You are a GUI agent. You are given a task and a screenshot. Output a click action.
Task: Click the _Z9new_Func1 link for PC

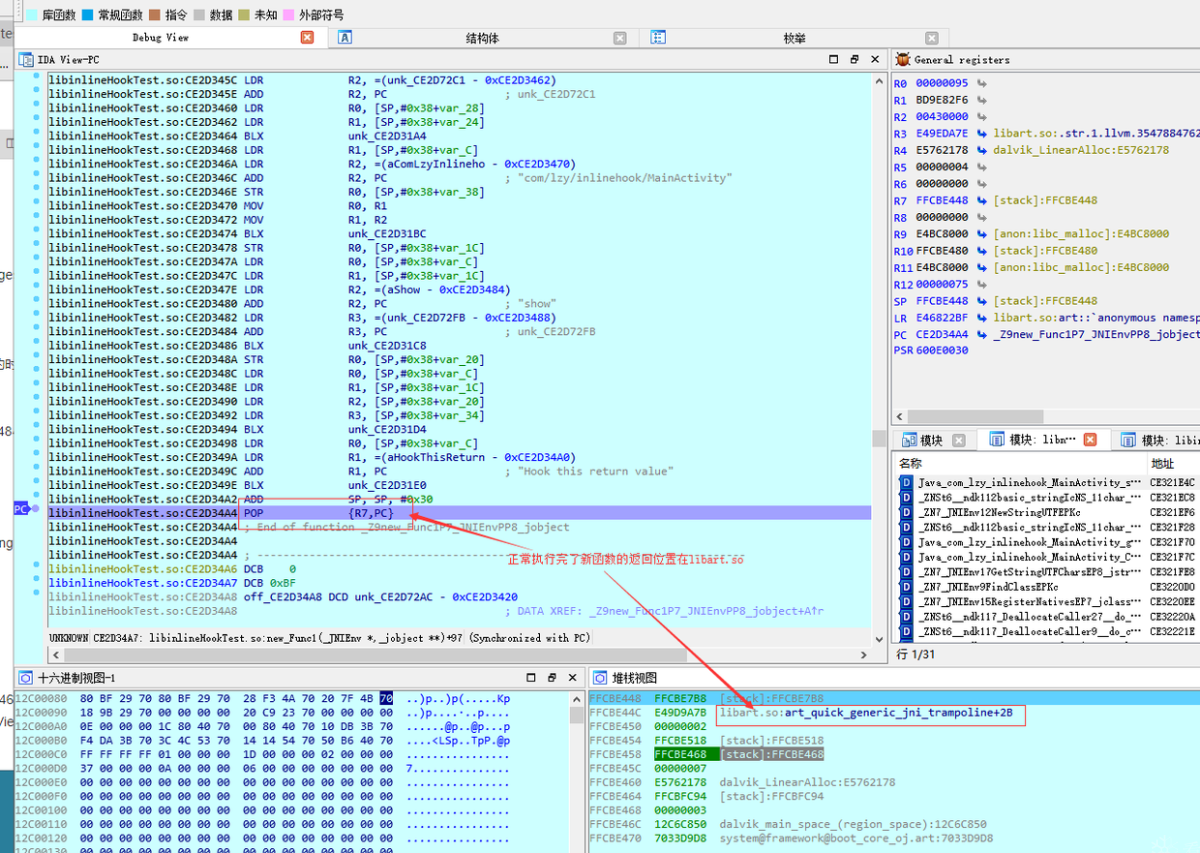pos(1096,335)
